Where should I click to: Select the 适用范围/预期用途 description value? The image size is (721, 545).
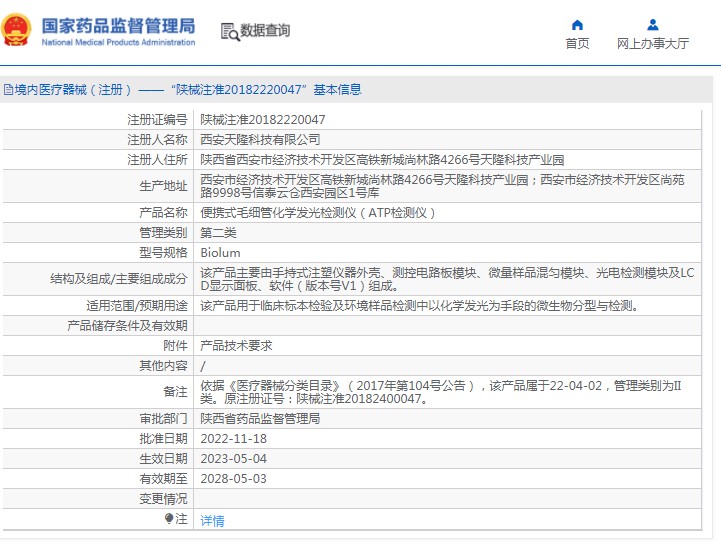419,305
